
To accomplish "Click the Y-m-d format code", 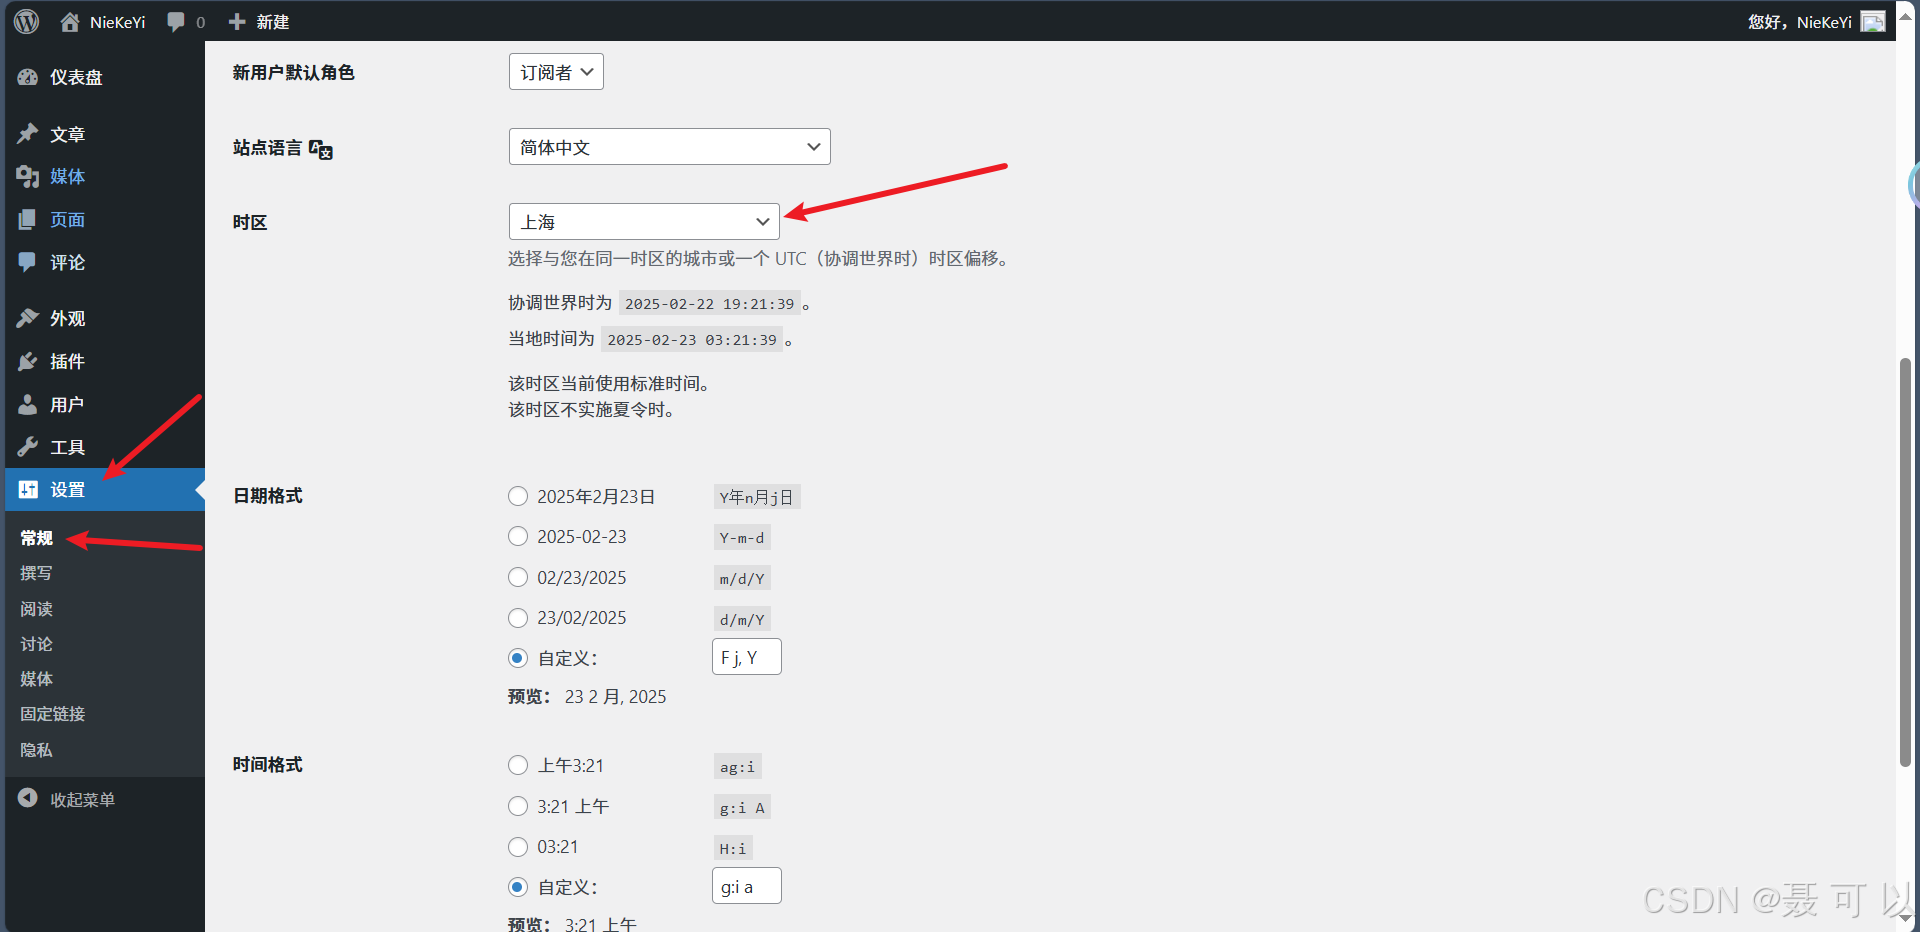I will tap(742, 538).
